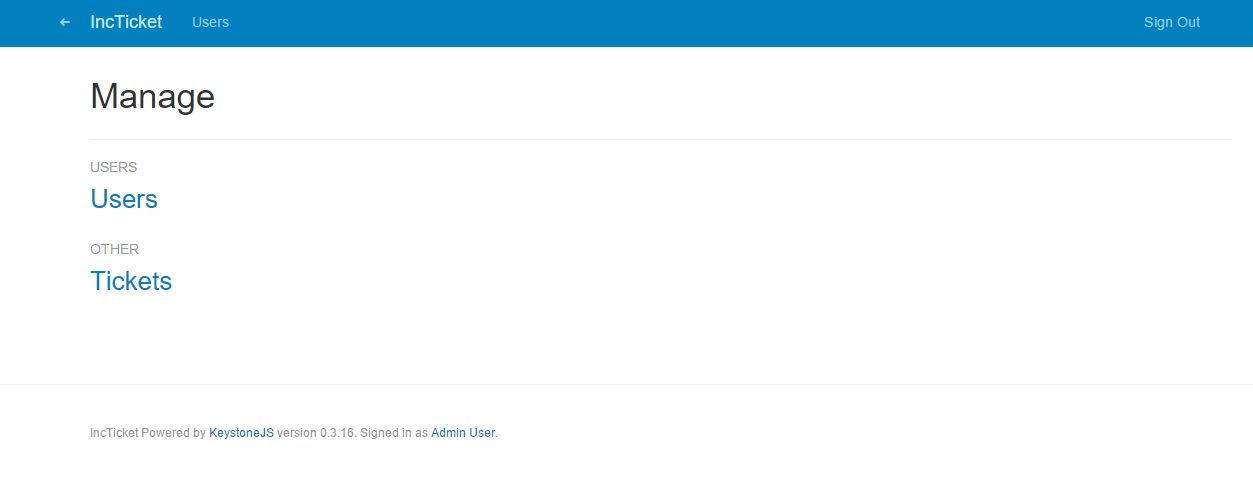The image size is (1253, 483).
Task: Click the USERS section label
Action: (x=113, y=167)
